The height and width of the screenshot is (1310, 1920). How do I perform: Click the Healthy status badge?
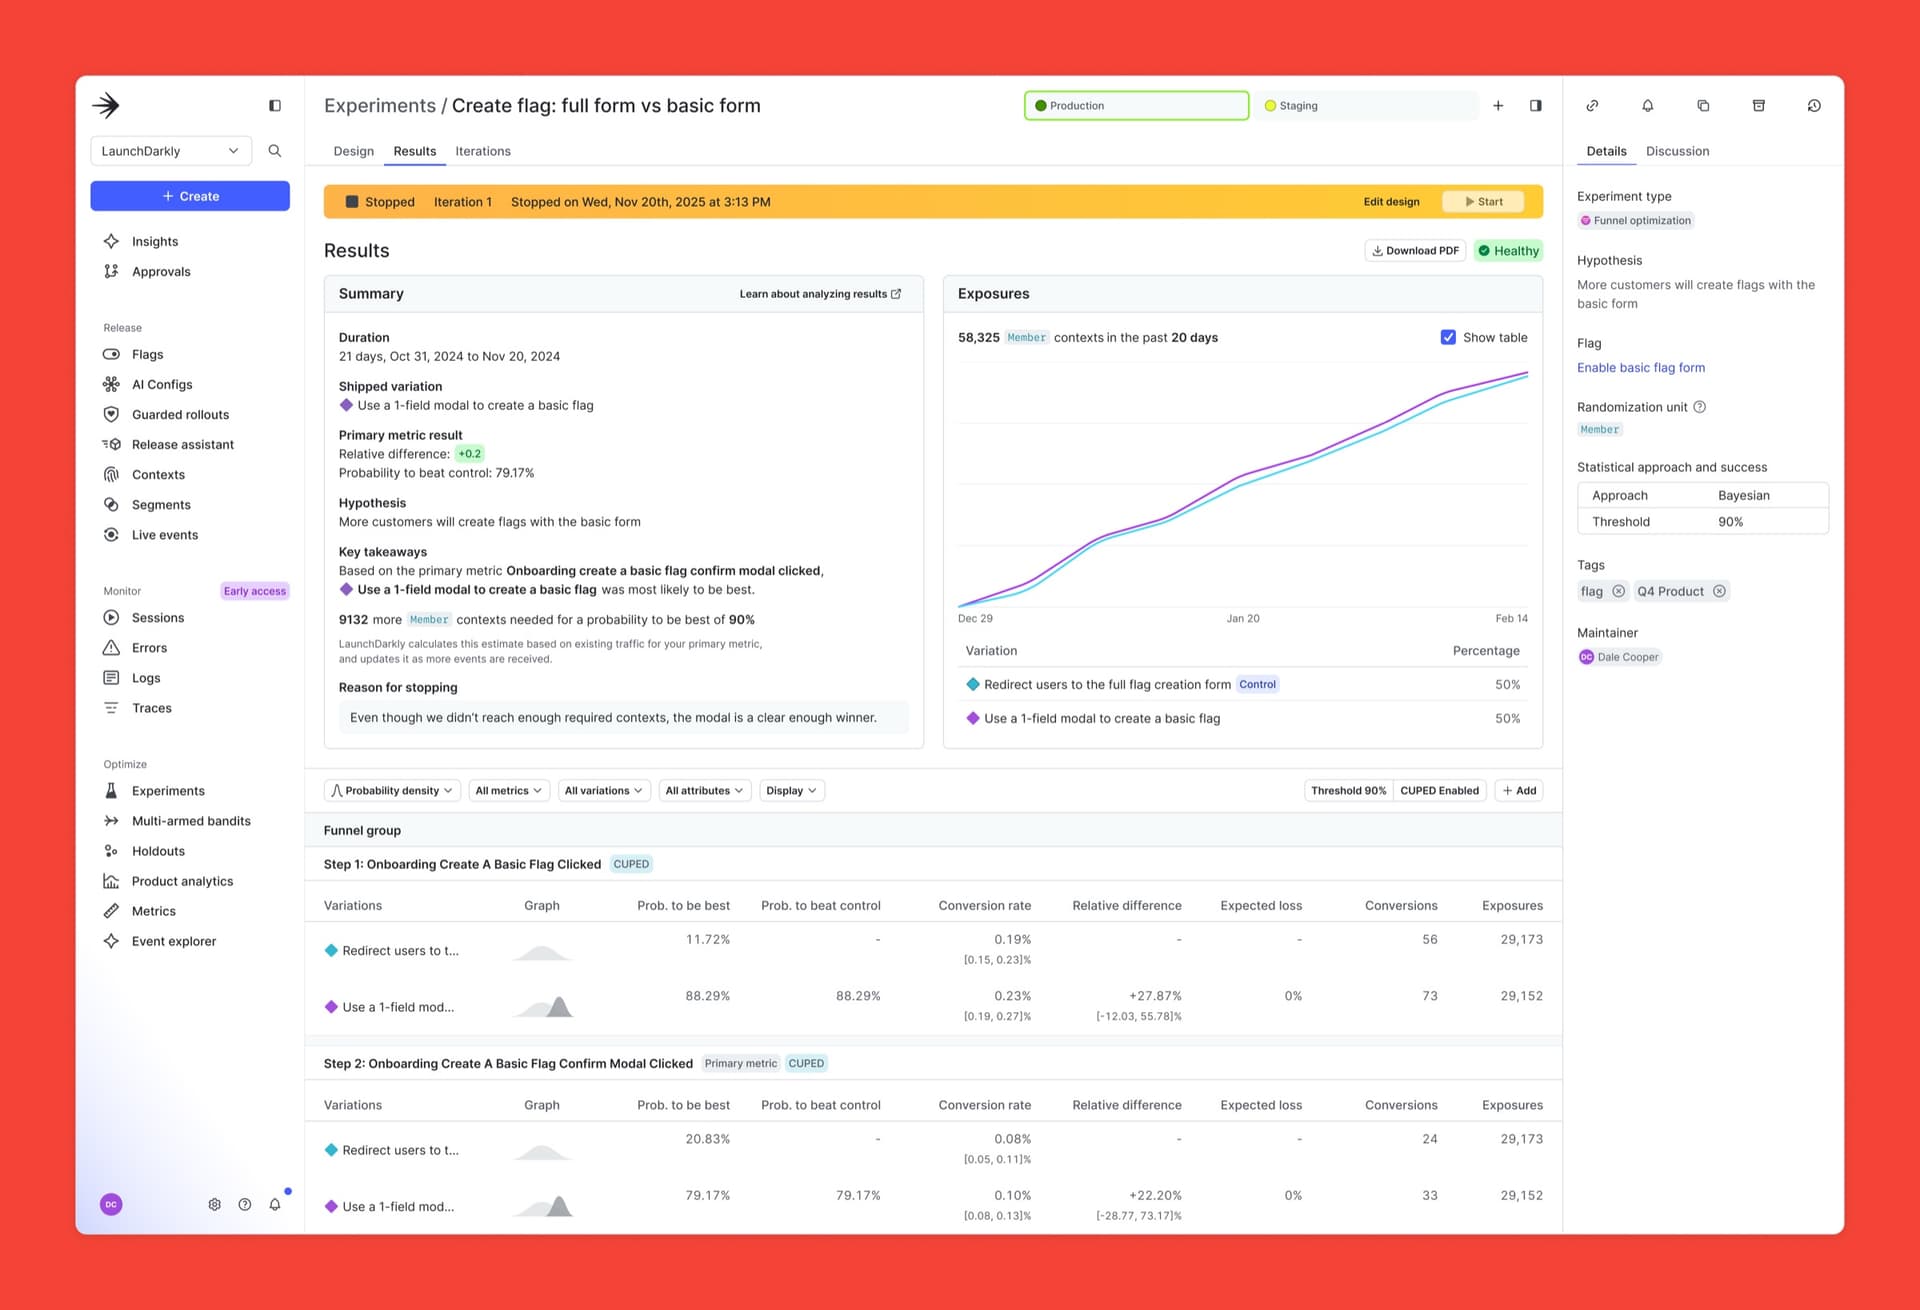tap(1508, 250)
